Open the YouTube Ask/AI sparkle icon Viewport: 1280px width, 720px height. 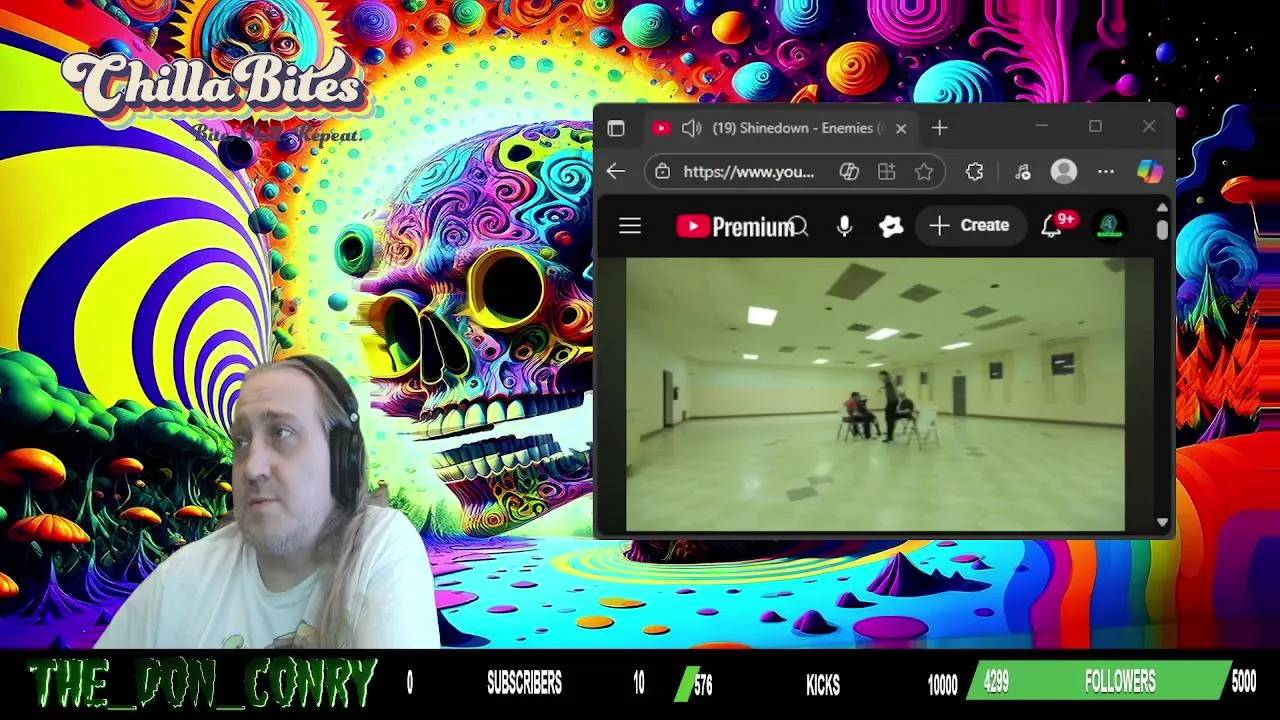(891, 226)
